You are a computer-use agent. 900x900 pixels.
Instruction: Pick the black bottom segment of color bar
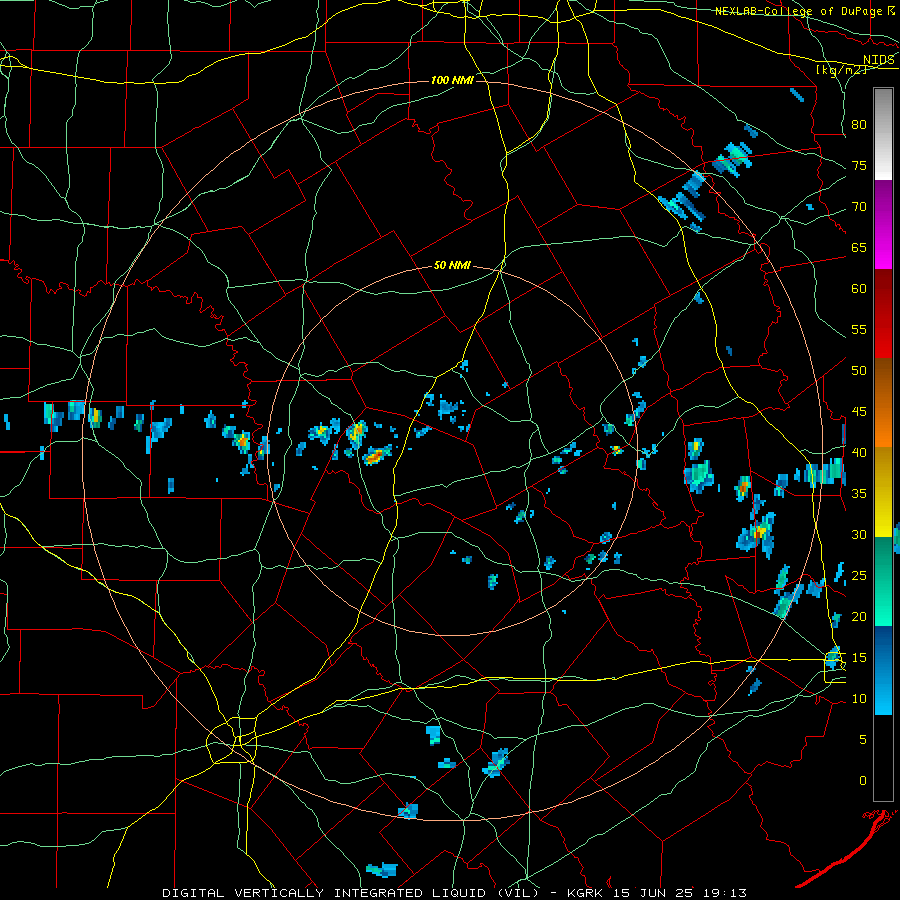(883, 758)
